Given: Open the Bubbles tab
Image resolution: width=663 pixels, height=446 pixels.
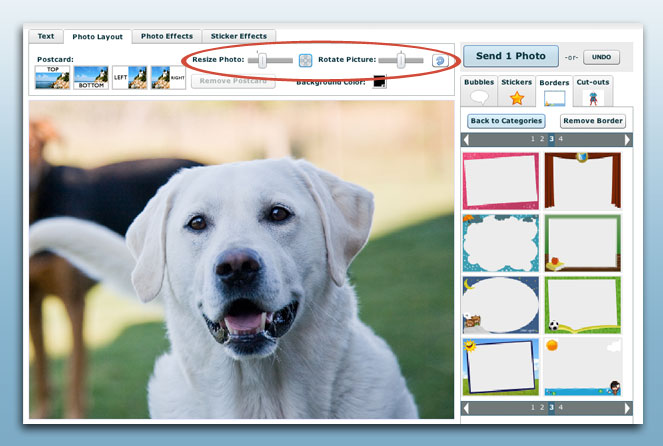Looking at the screenshot, I should tap(479, 90).
